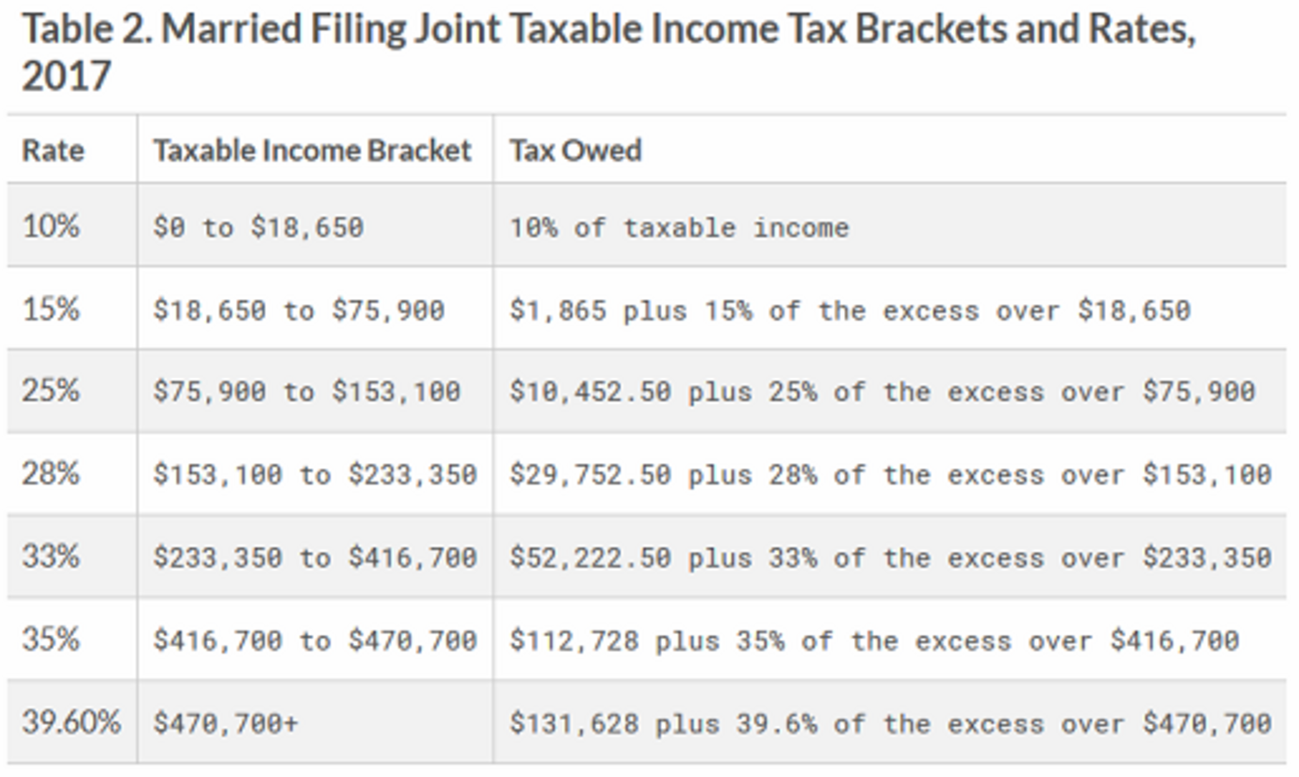Screen dimensions: 1299x777
Task: Select the 28% rate cell
Action: [51, 473]
